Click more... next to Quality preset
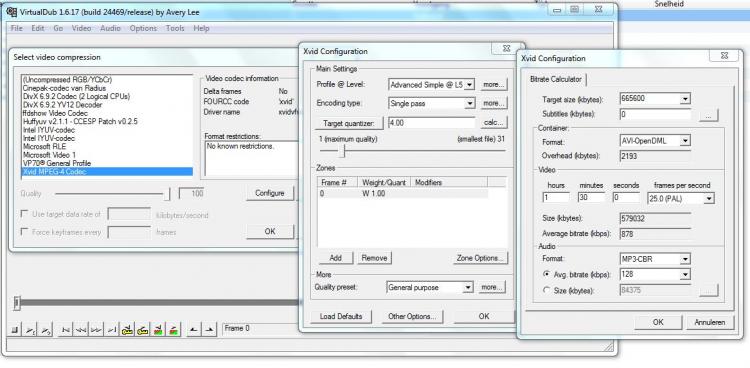Viewport: 750px width, 368px height. 492,288
